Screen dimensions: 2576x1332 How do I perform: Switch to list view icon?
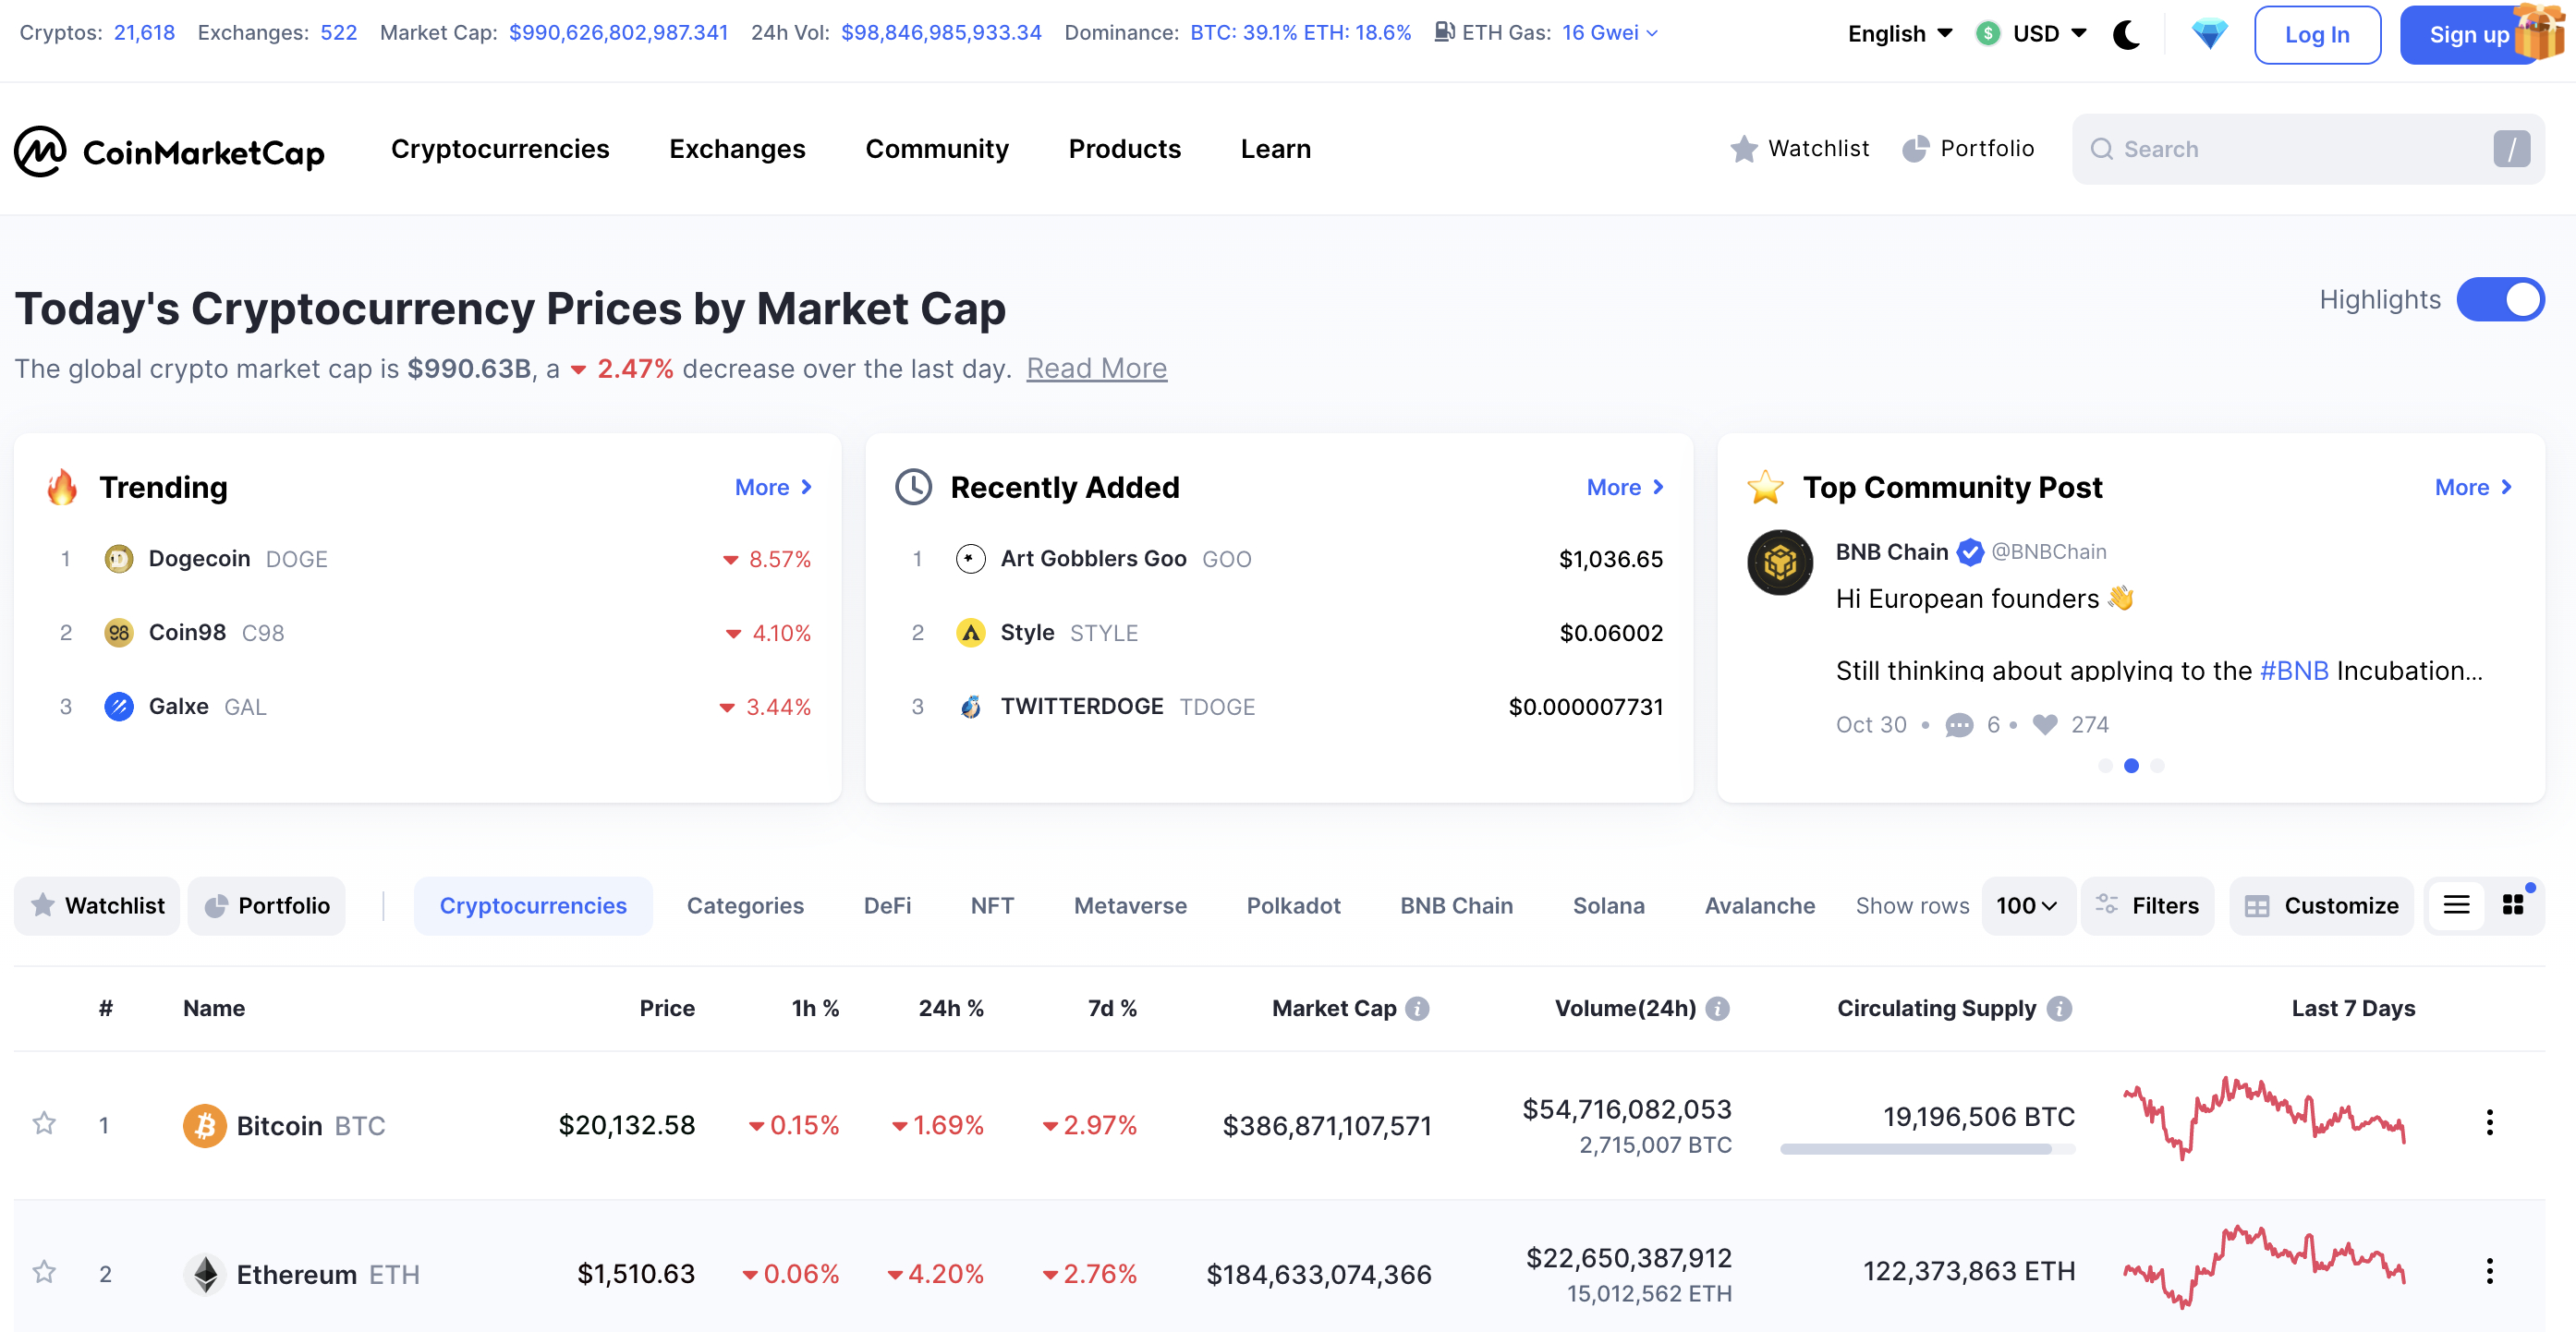(x=2456, y=905)
